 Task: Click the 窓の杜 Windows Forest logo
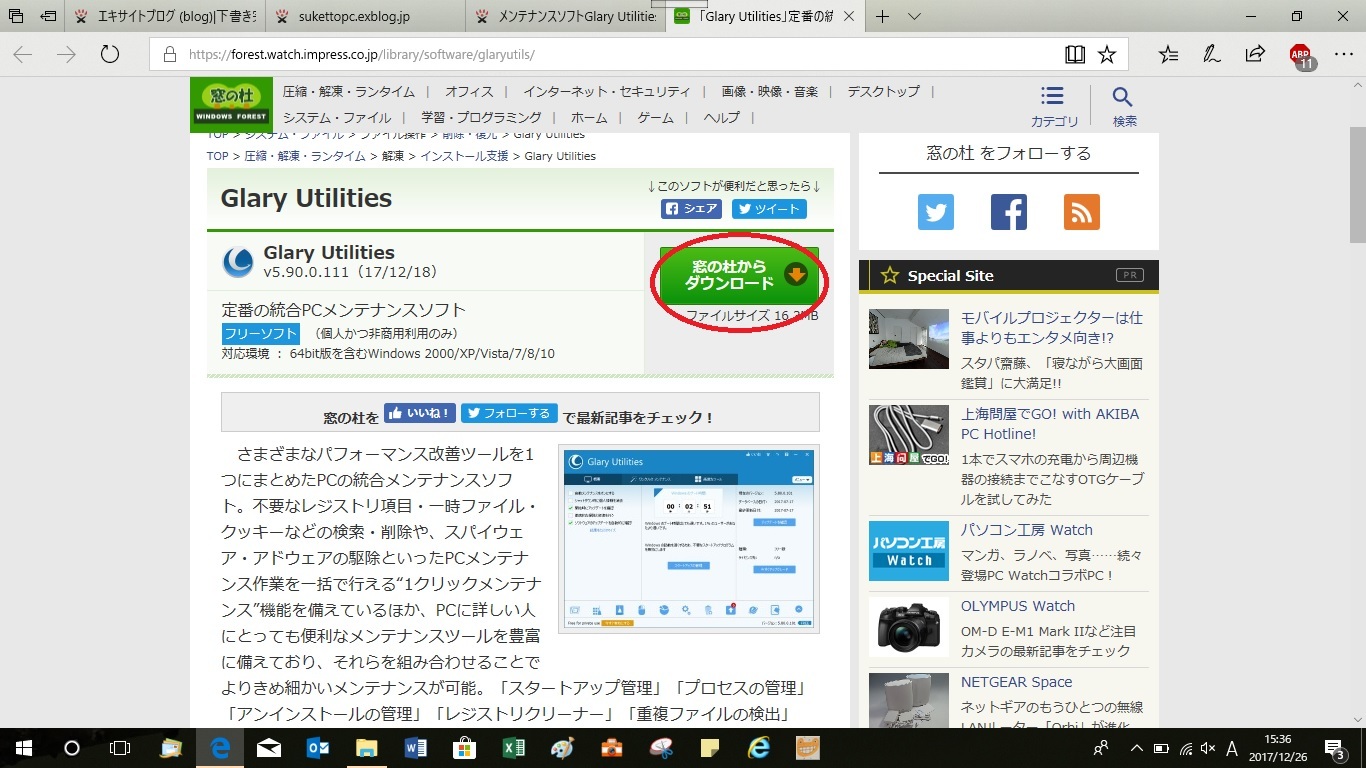point(232,104)
